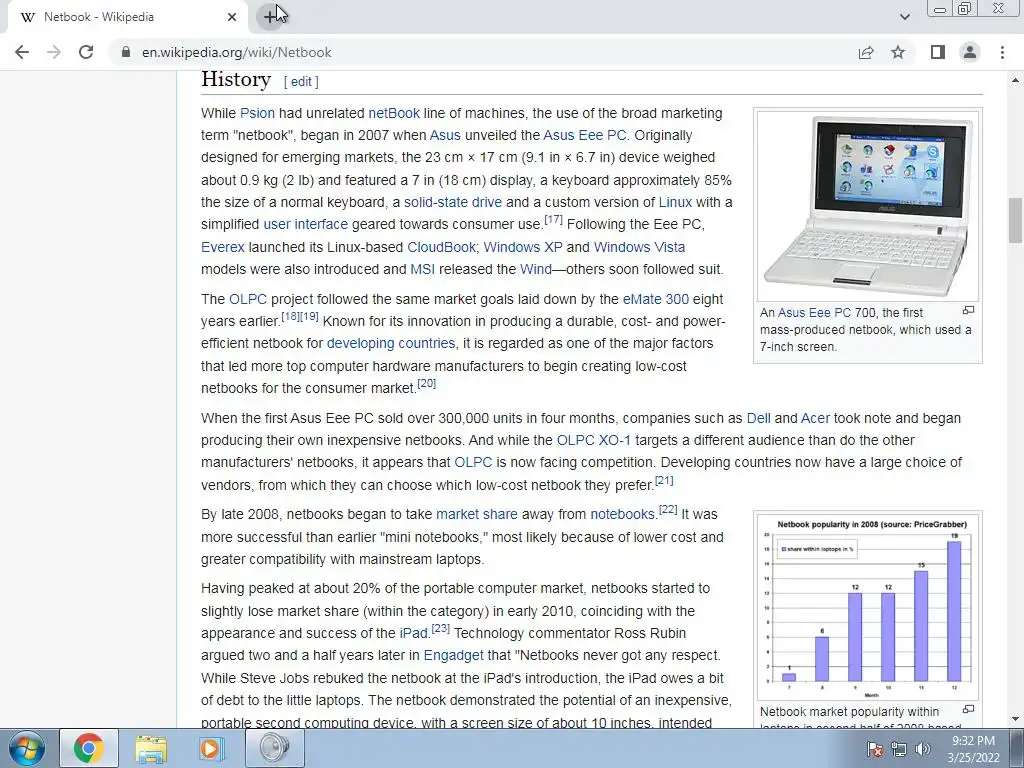
Task: Open the Windows Start menu
Action: coord(26,748)
